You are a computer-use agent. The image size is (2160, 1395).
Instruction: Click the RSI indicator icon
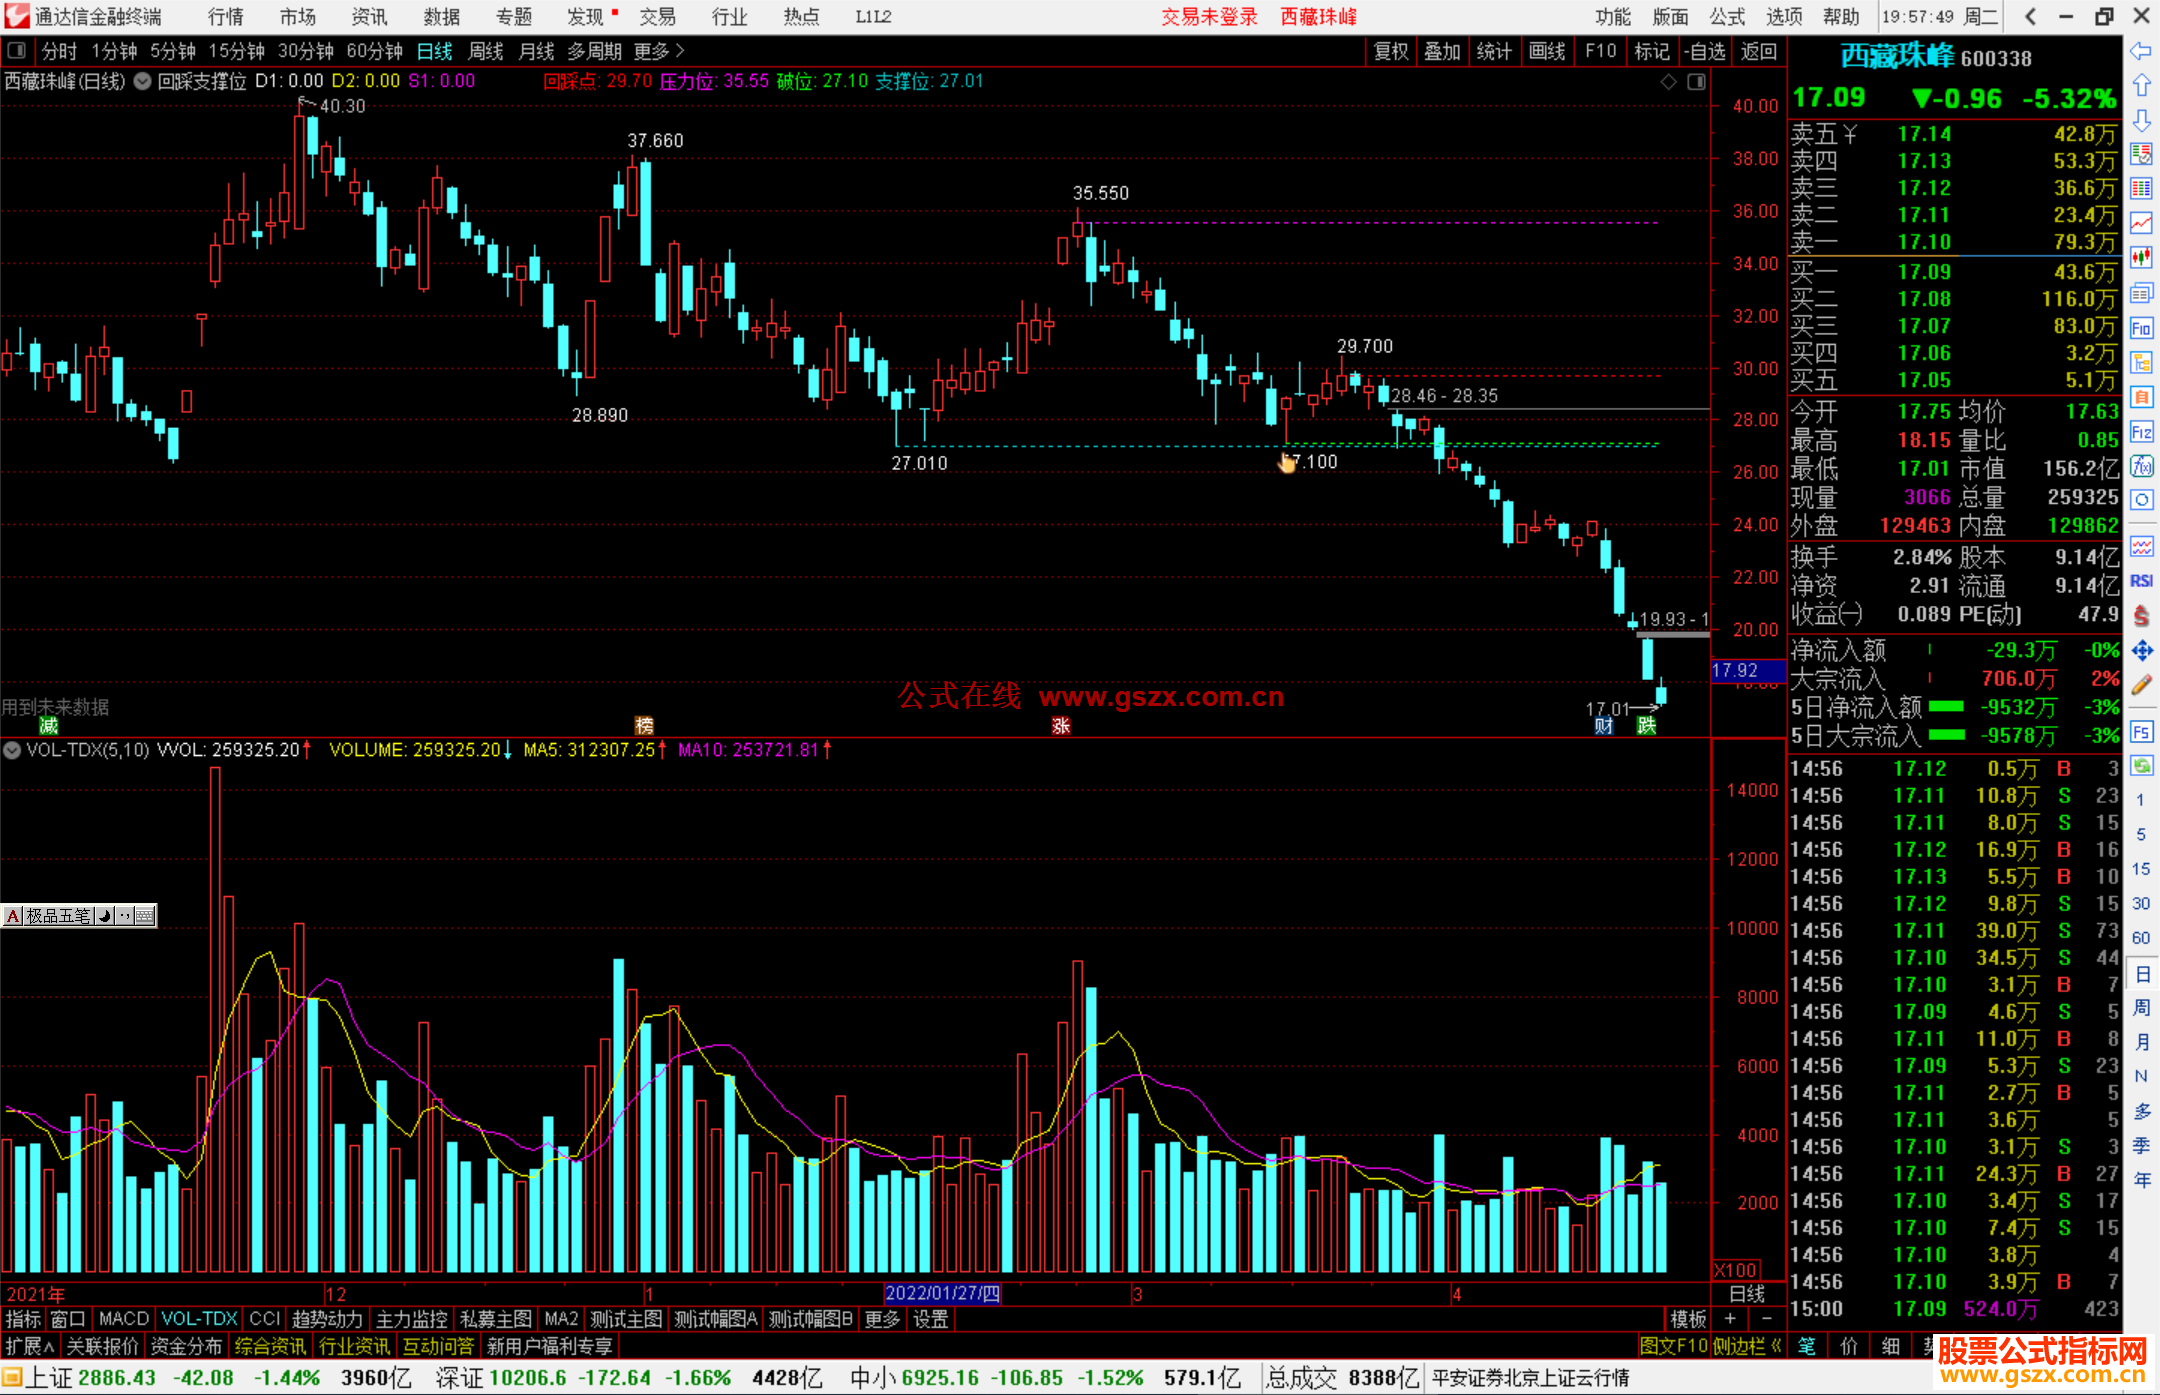[2141, 581]
